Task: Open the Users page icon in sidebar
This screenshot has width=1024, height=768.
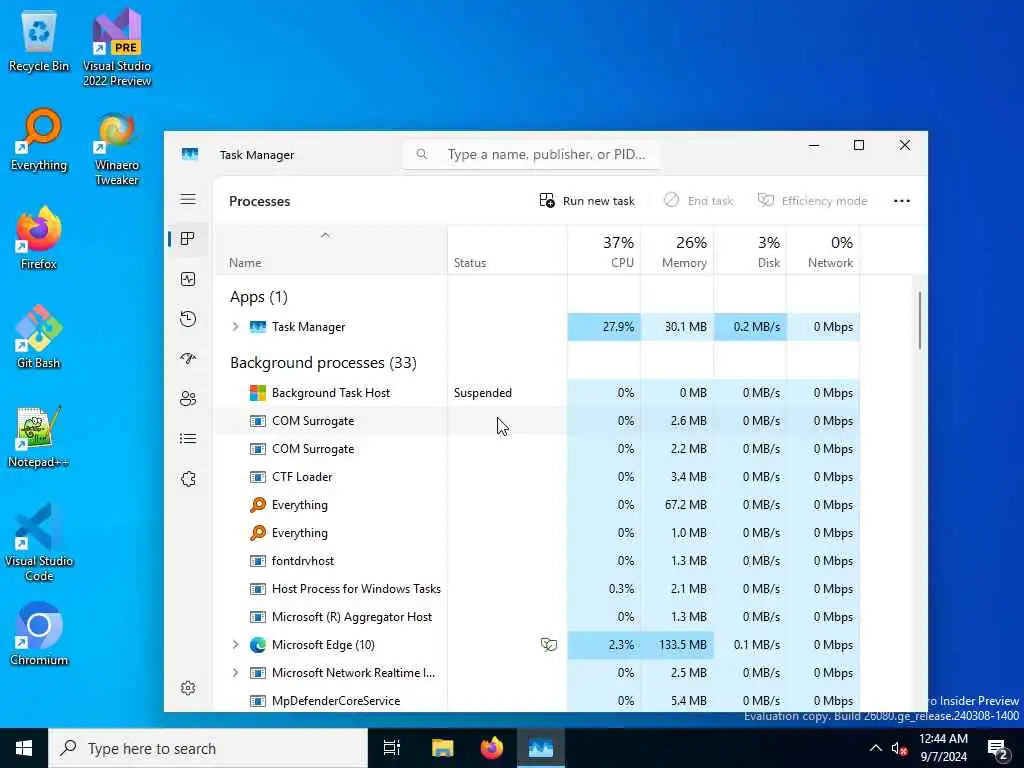Action: click(188, 398)
